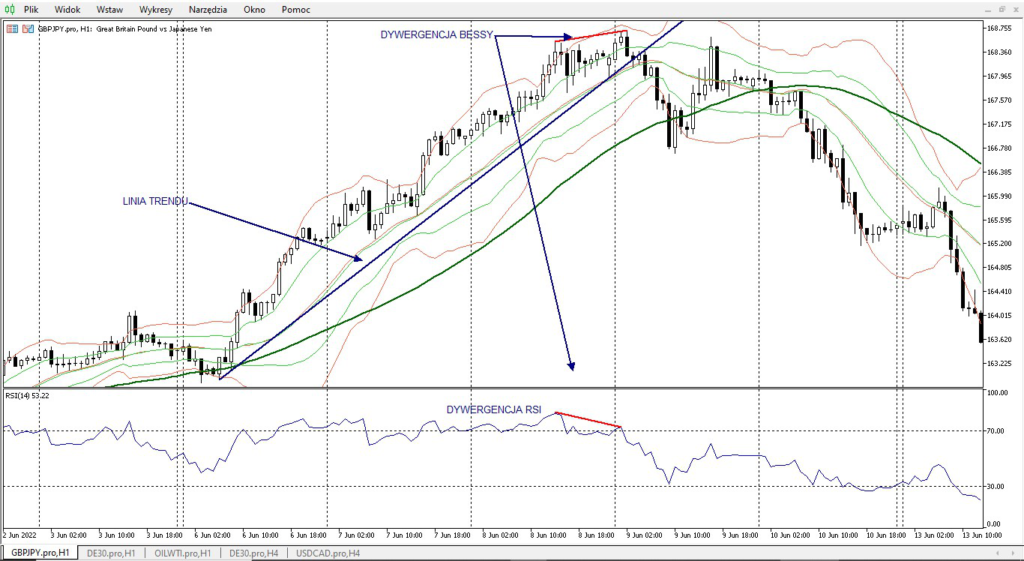Open the Wykresy menu
This screenshot has height=561, width=1024.
click(x=156, y=9)
